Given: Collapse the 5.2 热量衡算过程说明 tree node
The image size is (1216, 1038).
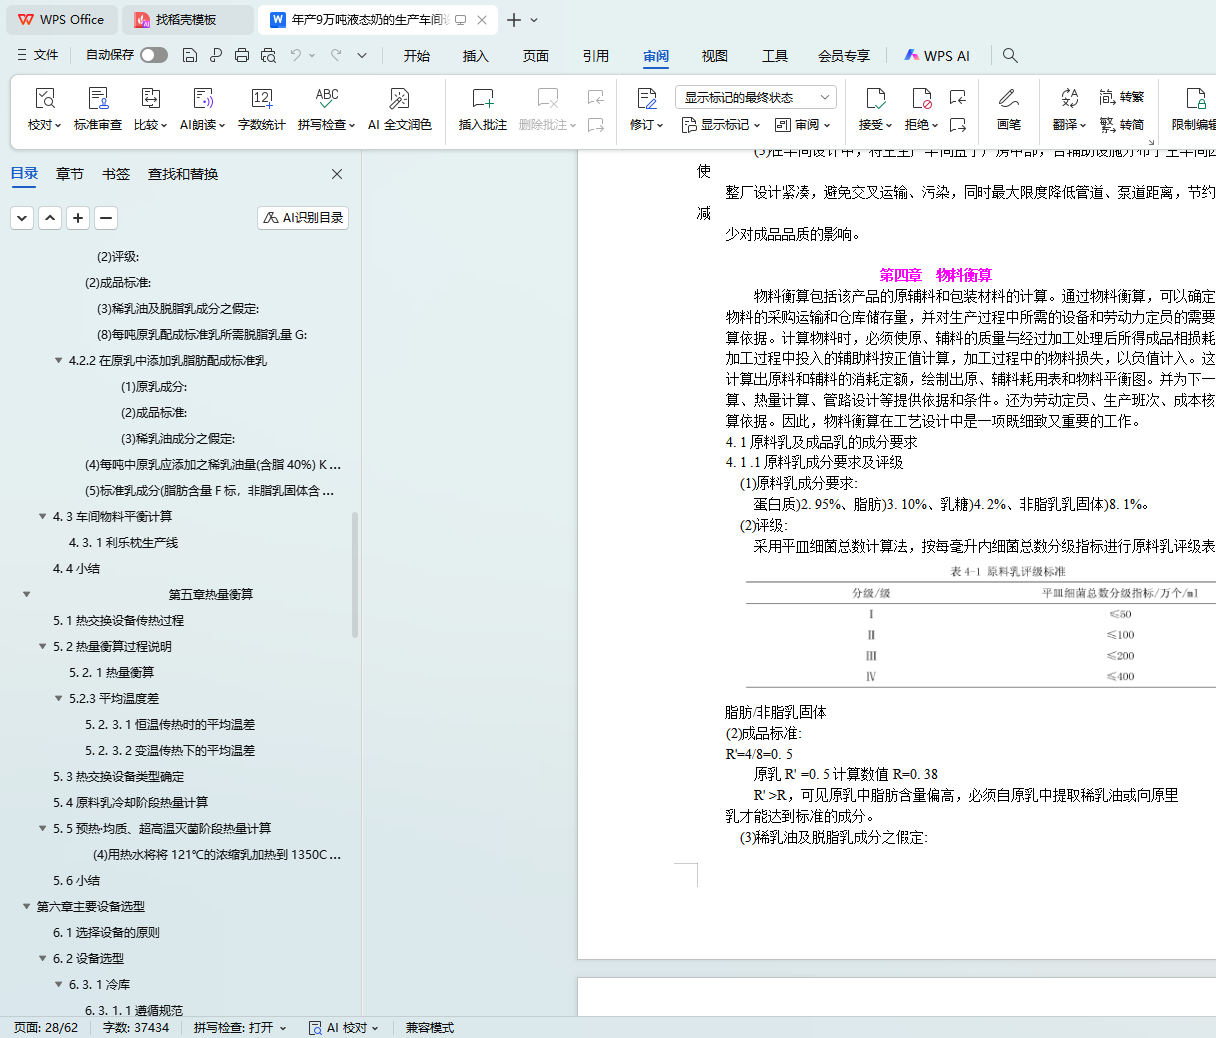Looking at the screenshot, I should (x=43, y=647).
